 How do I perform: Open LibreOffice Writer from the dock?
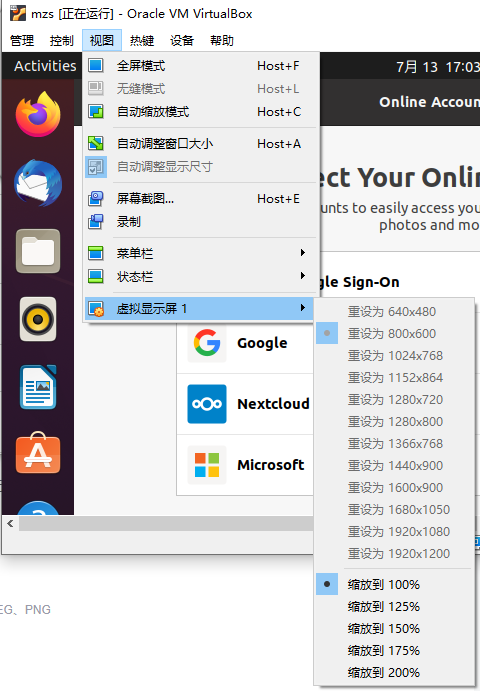(38, 387)
